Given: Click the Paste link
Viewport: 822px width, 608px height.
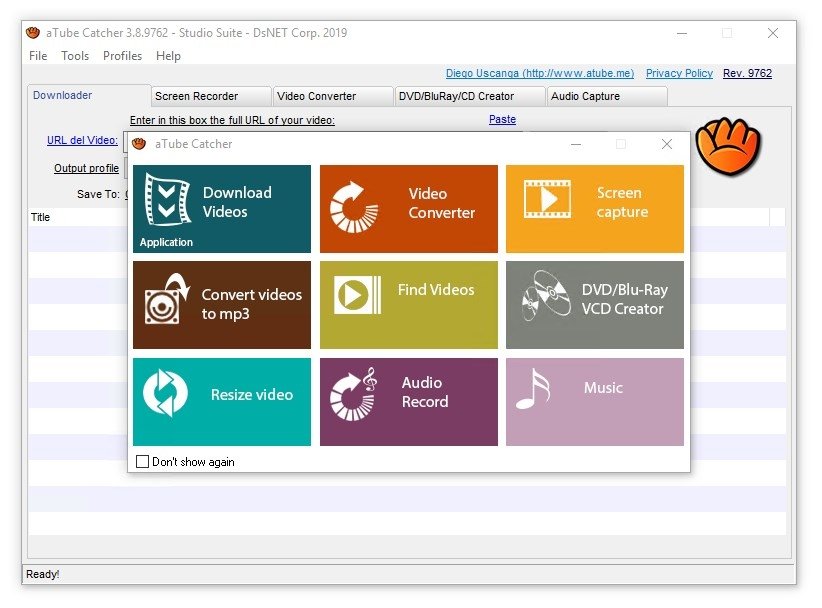Looking at the screenshot, I should (502, 120).
